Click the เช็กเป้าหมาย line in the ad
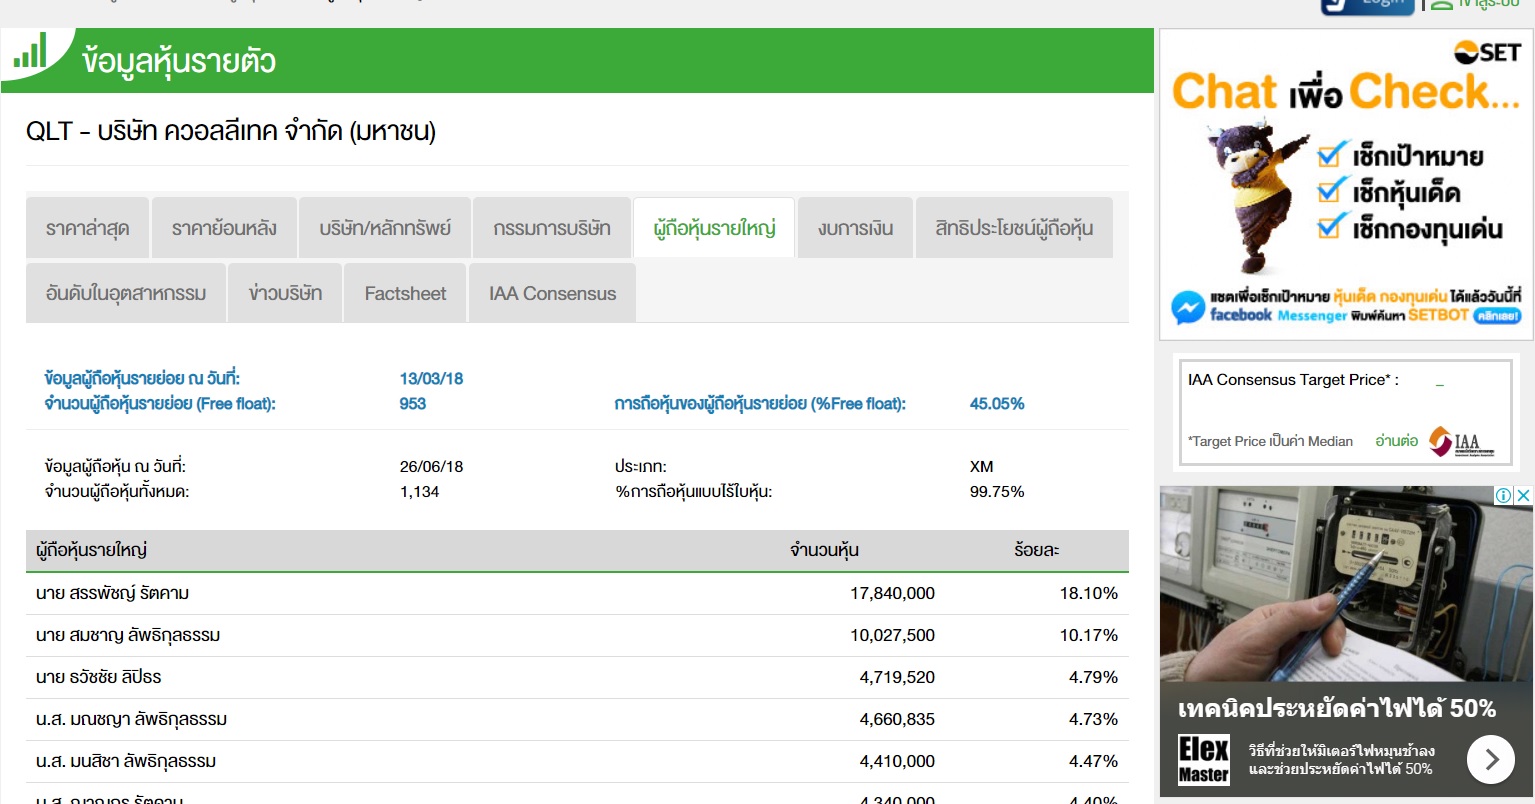 coord(1401,156)
